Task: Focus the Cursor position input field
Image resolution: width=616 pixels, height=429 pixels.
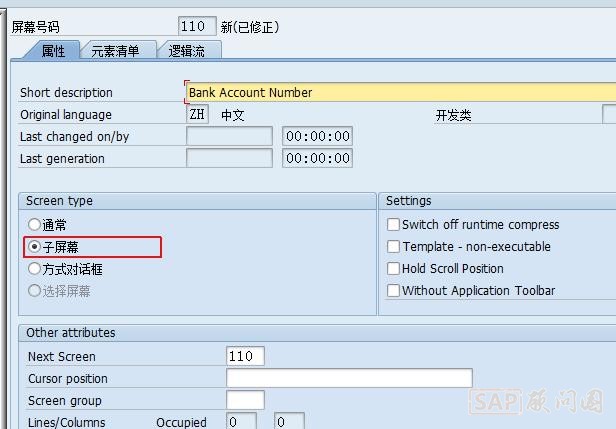Action: (x=349, y=378)
